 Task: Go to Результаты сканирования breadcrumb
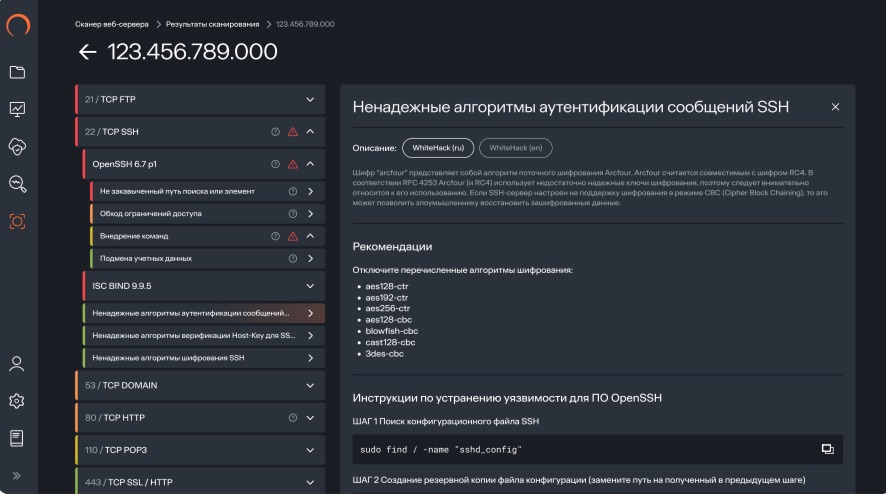(x=211, y=24)
